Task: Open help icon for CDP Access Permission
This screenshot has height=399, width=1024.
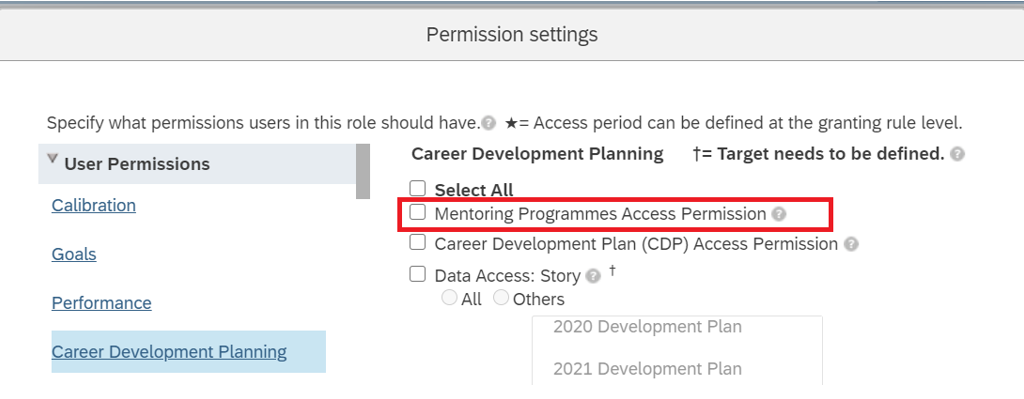Action: tap(851, 244)
